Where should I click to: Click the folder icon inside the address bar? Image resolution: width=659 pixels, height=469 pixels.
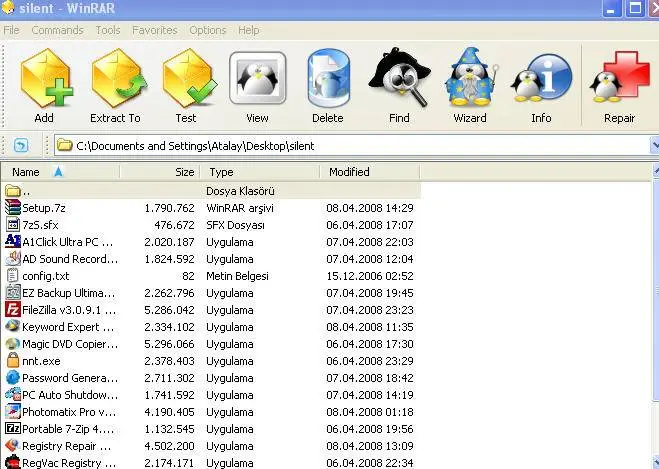coord(65,145)
